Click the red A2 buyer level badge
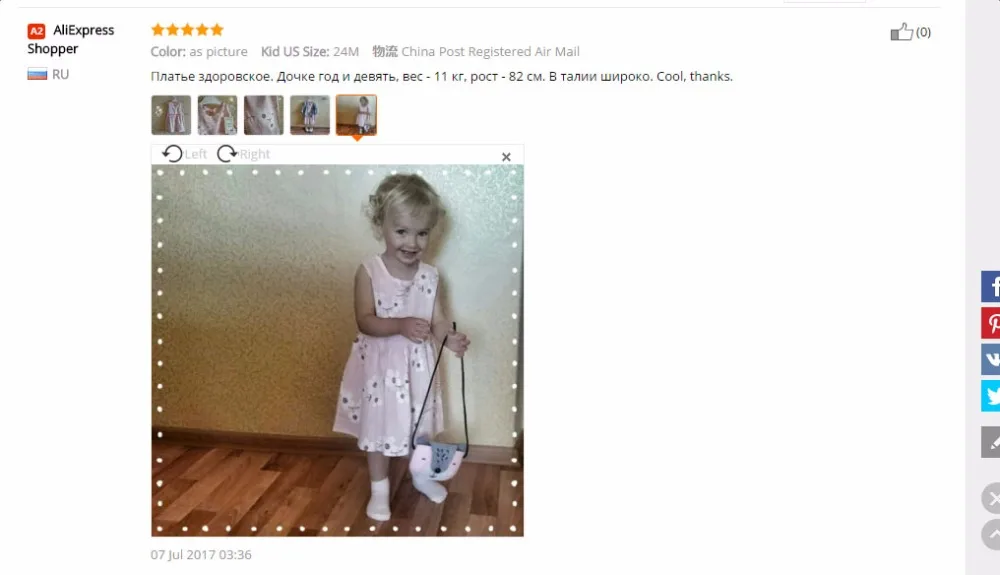Viewport: 1000px width, 575px height. tap(36, 31)
